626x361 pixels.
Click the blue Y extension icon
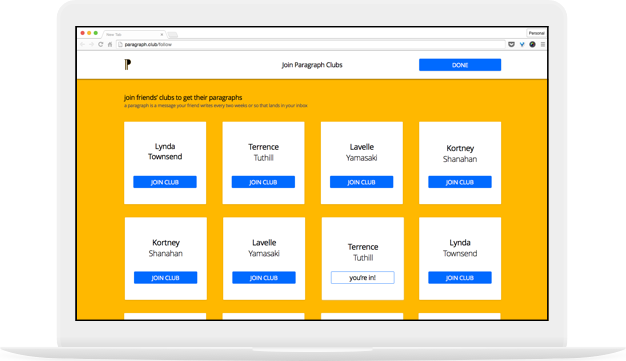click(522, 44)
